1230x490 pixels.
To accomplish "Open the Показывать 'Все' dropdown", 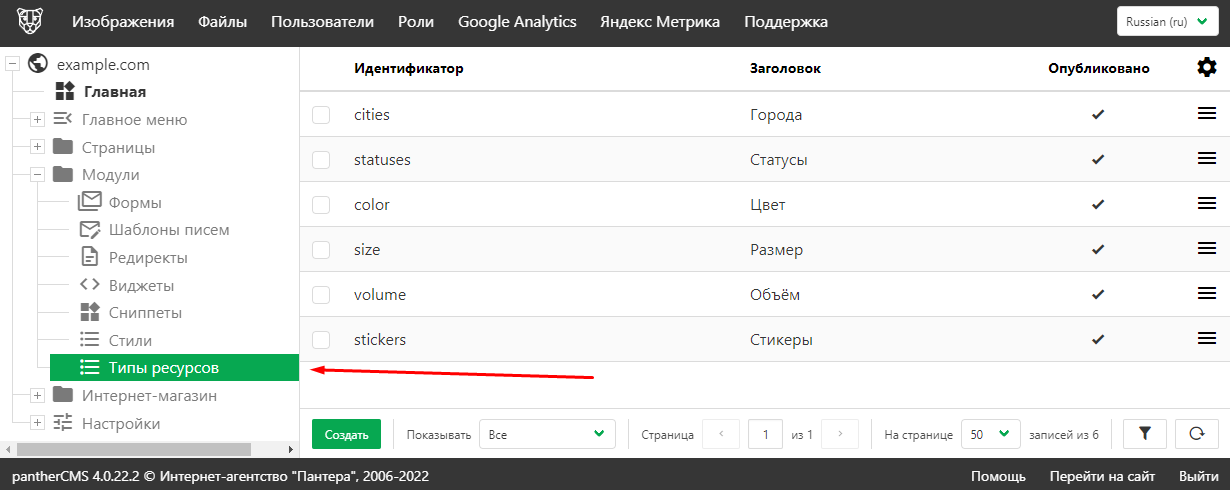I will click(547, 434).
